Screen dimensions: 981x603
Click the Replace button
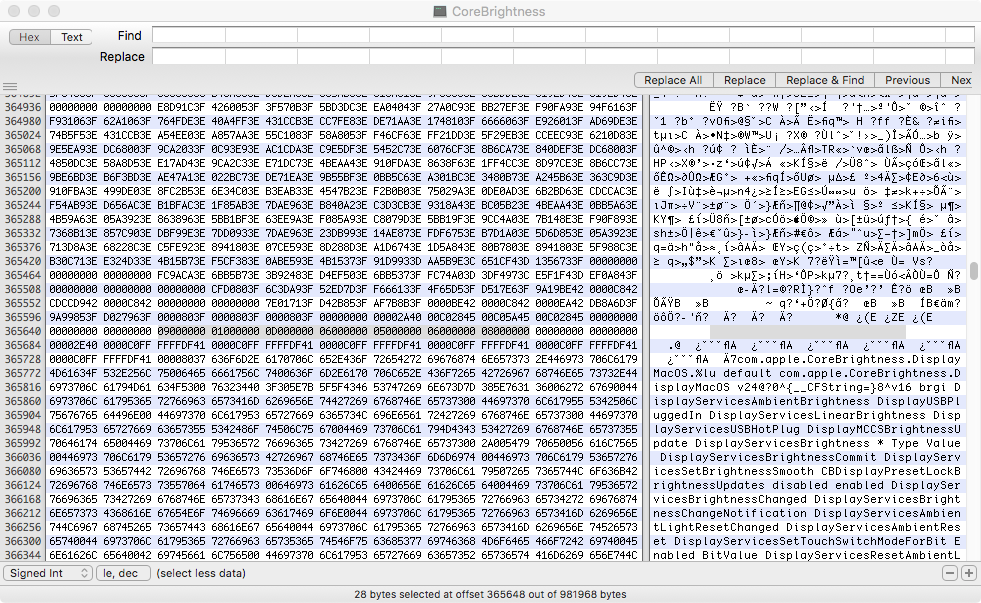pyautogui.click(x=745, y=80)
